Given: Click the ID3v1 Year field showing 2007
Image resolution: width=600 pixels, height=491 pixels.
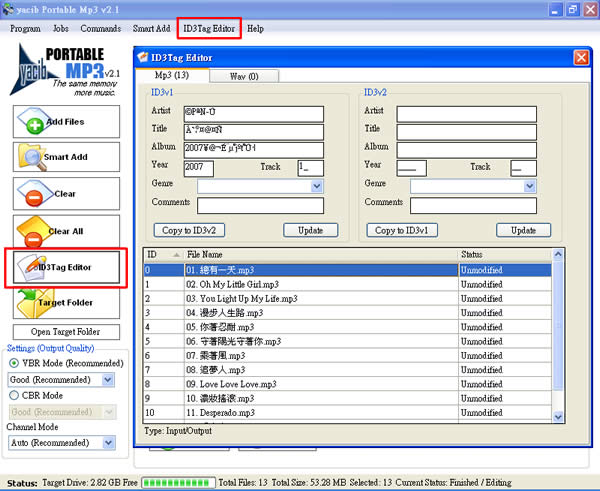Looking at the screenshot, I should click(199, 168).
